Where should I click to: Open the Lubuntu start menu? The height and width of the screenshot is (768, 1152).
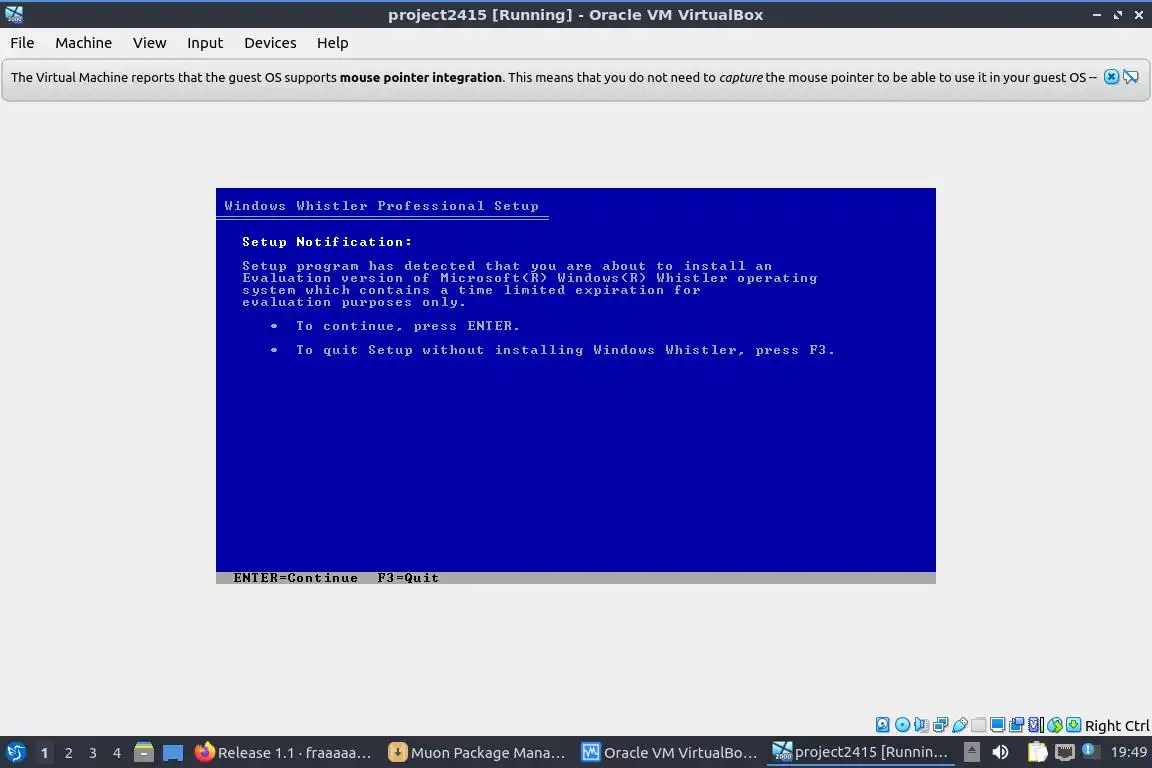(x=15, y=753)
